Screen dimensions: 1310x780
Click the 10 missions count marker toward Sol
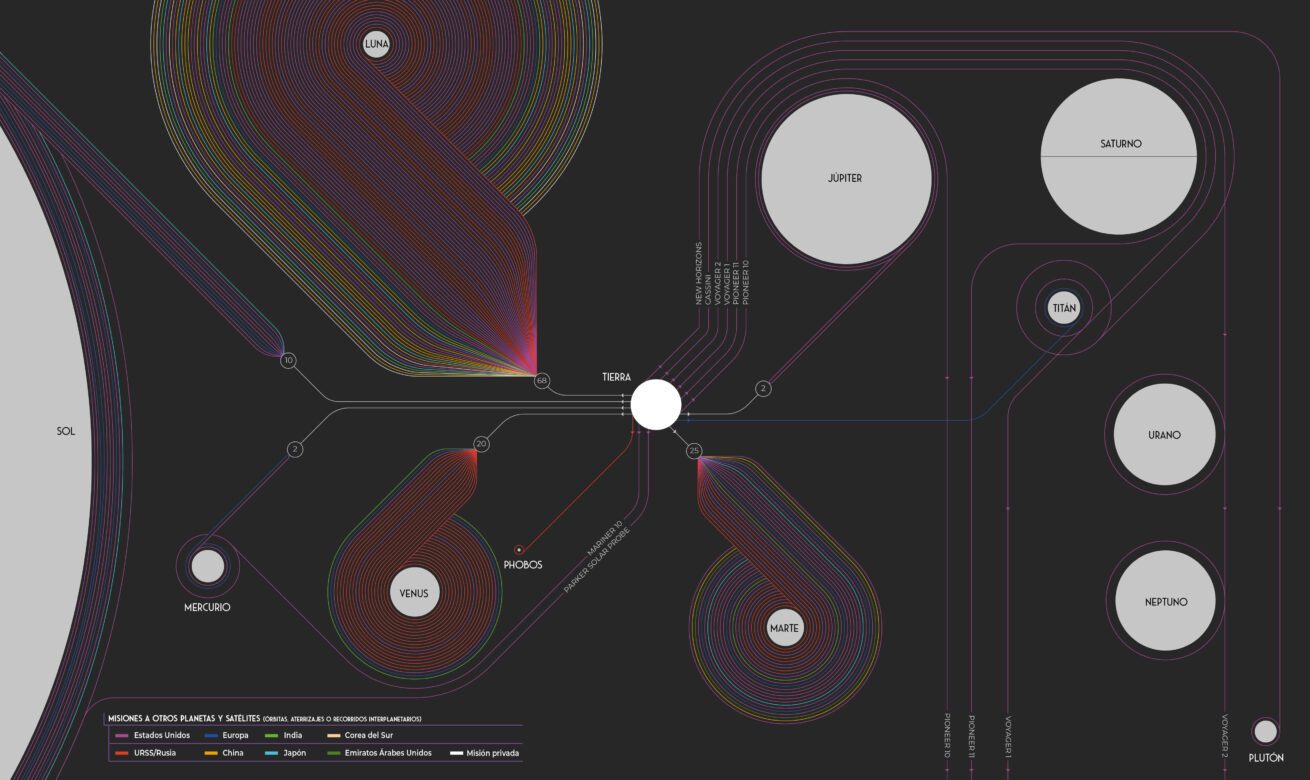pyautogui.click(x=288, y=360)
